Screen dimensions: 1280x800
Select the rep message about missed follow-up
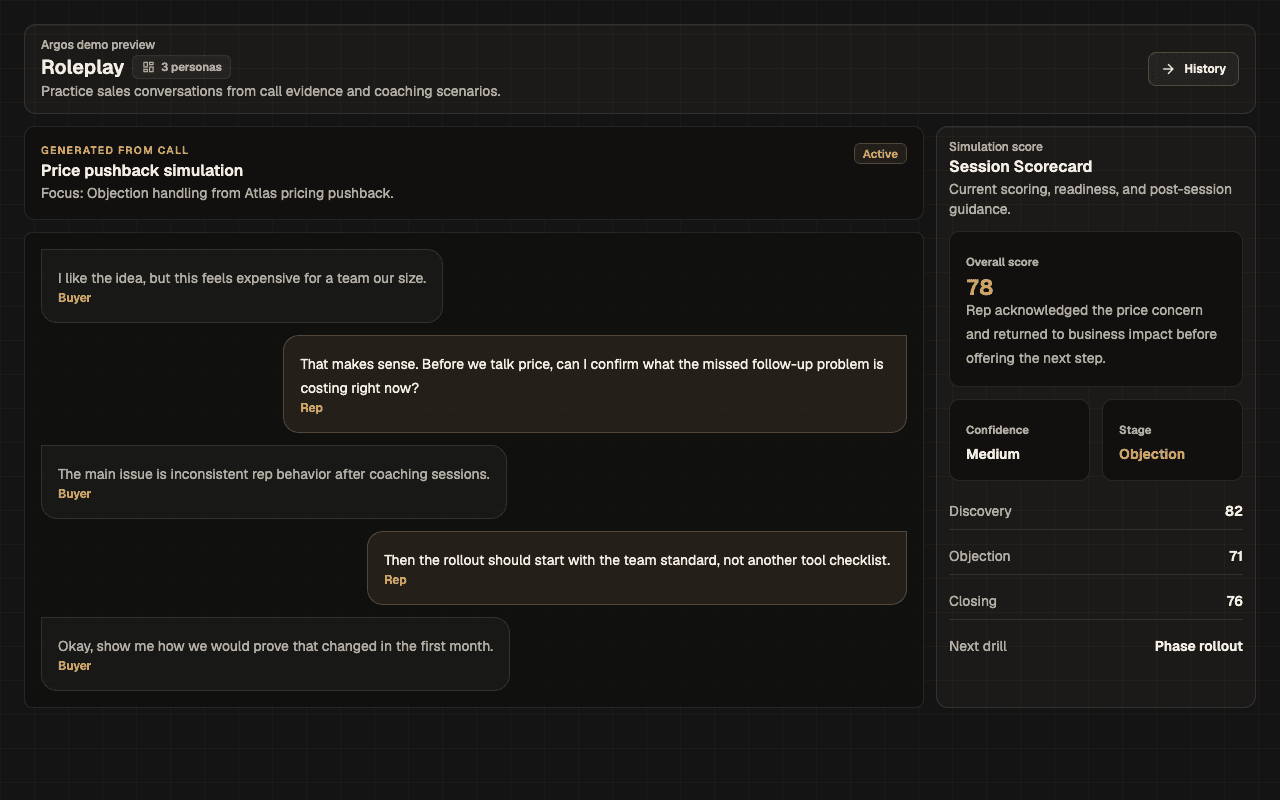click(595, 384)
